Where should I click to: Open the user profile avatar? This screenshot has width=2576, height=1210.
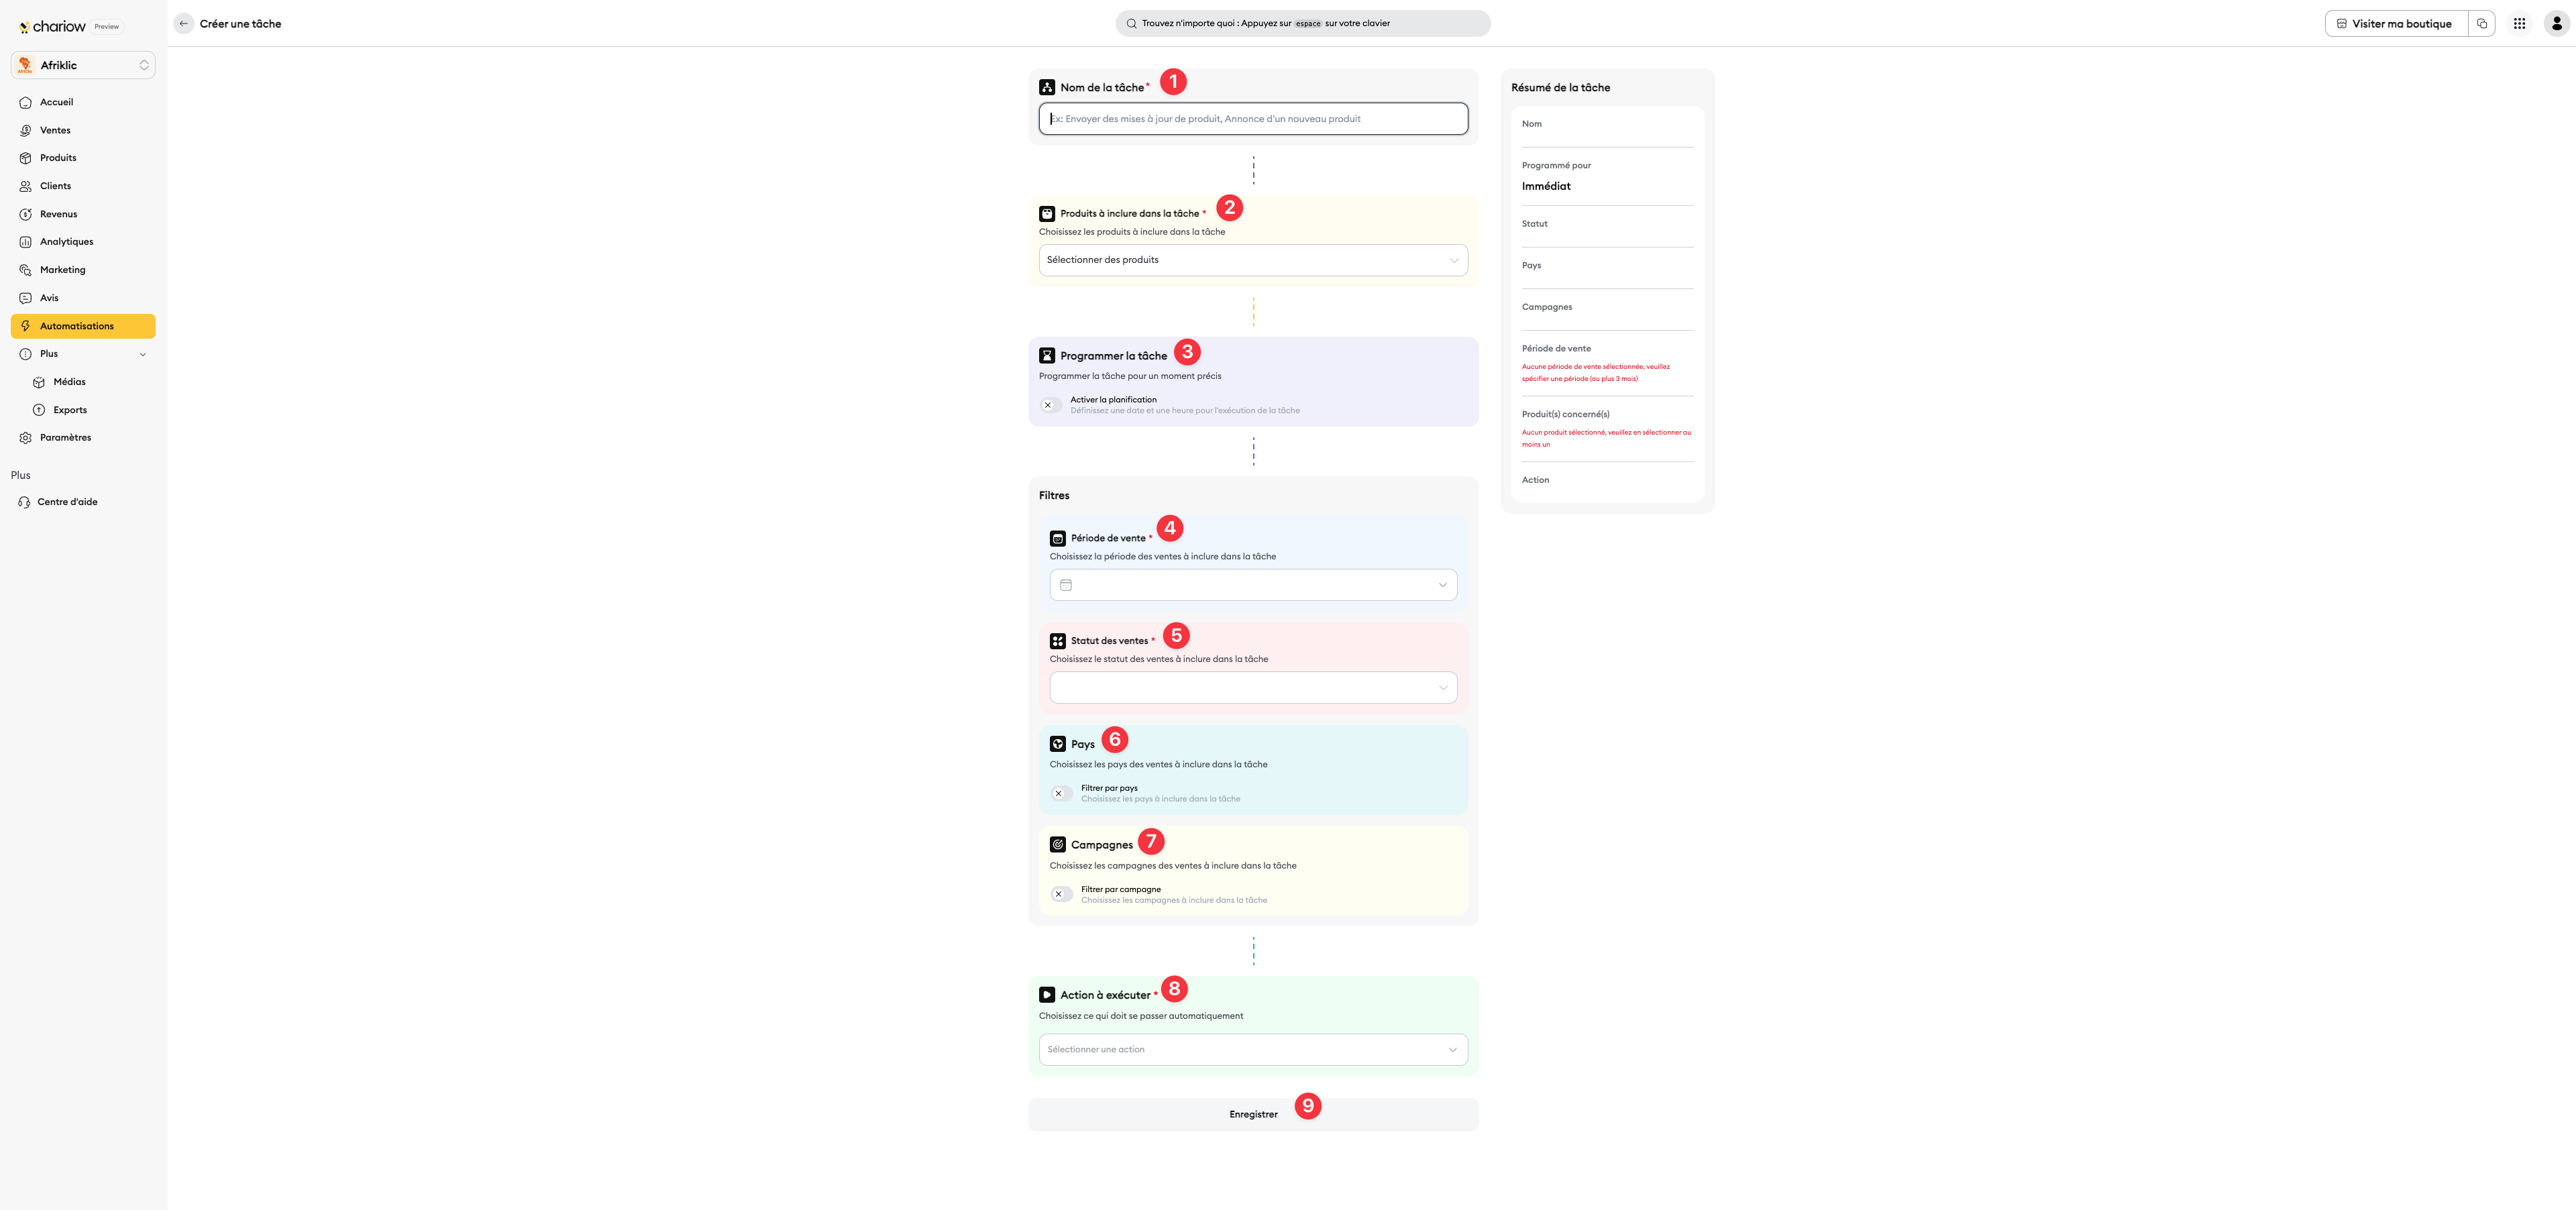pyautogui.click(x=2556, y=24)
